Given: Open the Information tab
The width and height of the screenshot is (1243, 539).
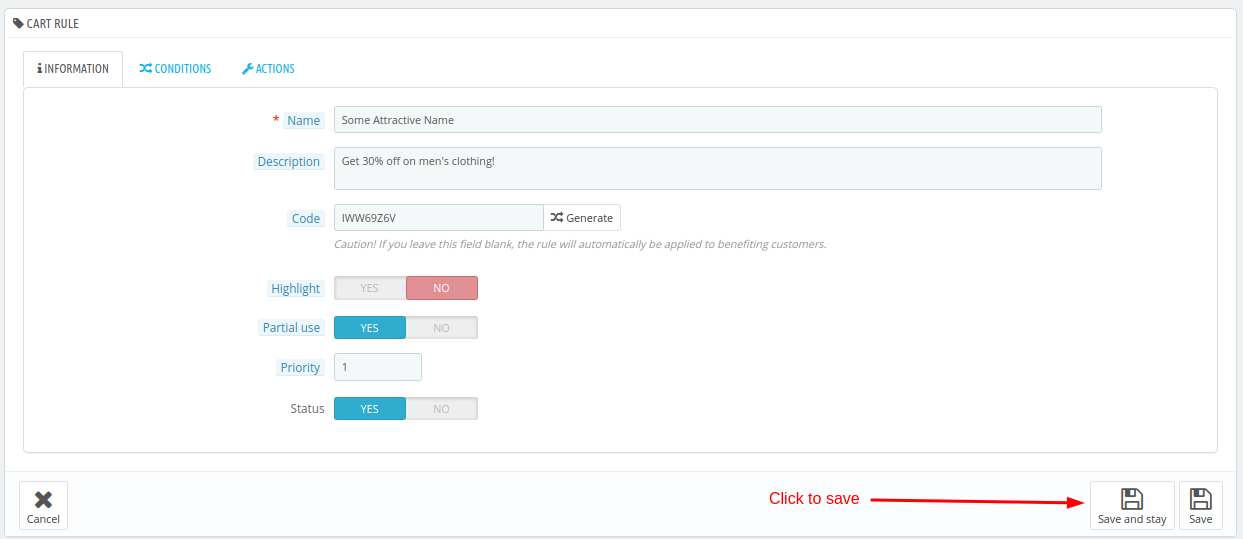Looking at the screenshot, I should pos(73,69).
